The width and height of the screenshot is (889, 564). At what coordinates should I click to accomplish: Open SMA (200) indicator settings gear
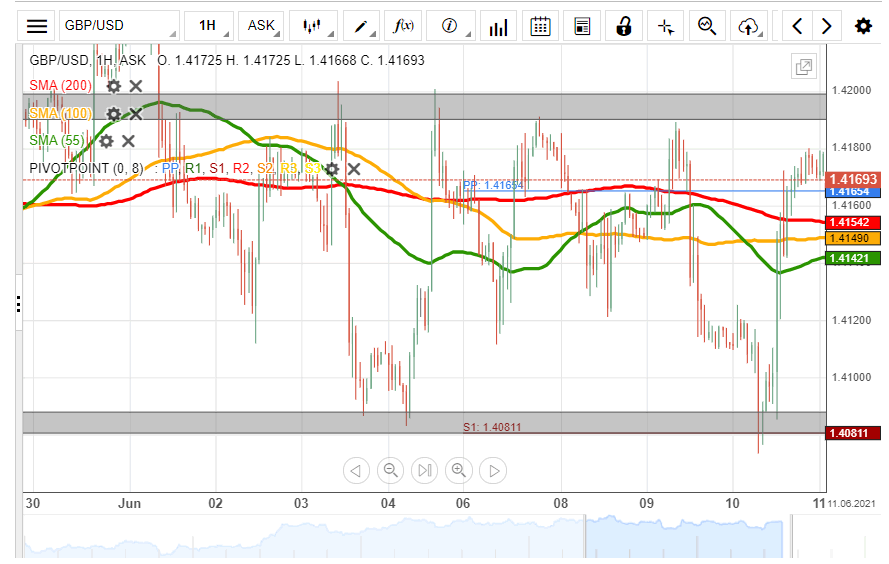pos(113,86)
